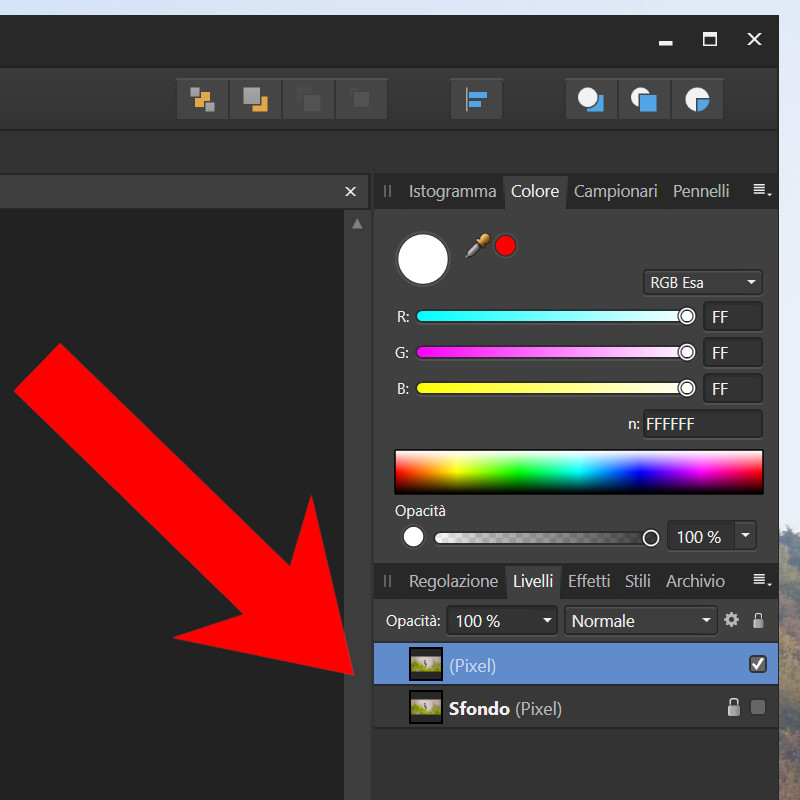Toggle visibility checkbox of the top (Pixel) layer
Image resolution: width=800 pixels, height=800 pixels.
click(x=758, y=664)
